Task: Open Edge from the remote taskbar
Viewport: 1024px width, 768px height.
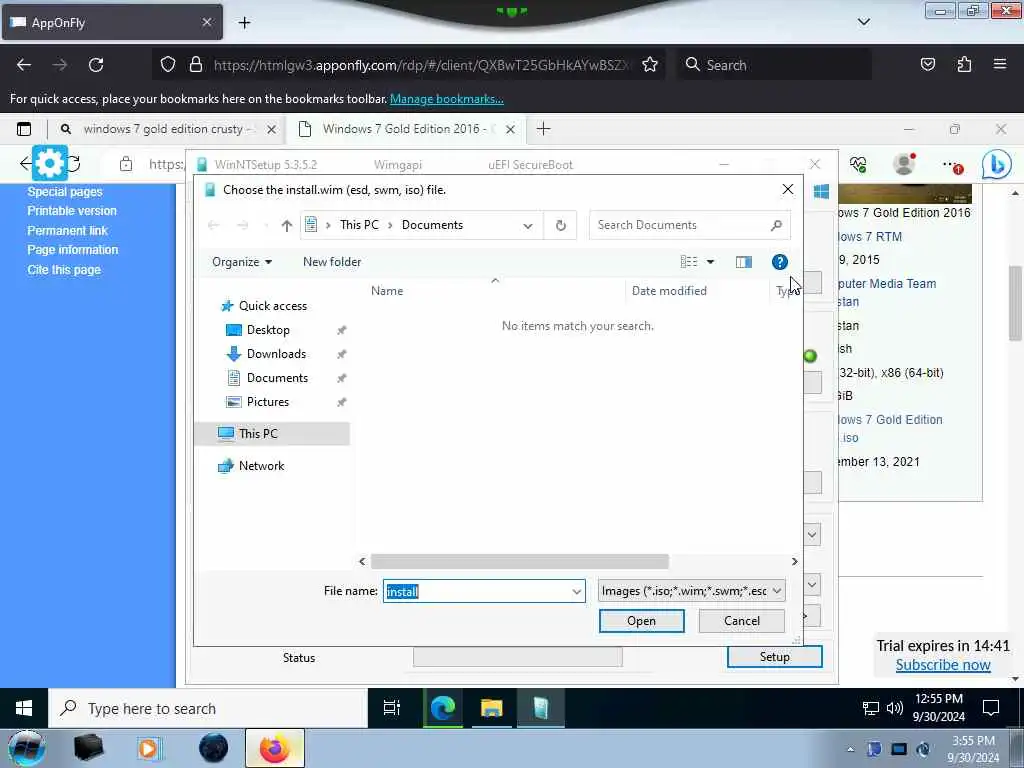Action: [442, 708]
